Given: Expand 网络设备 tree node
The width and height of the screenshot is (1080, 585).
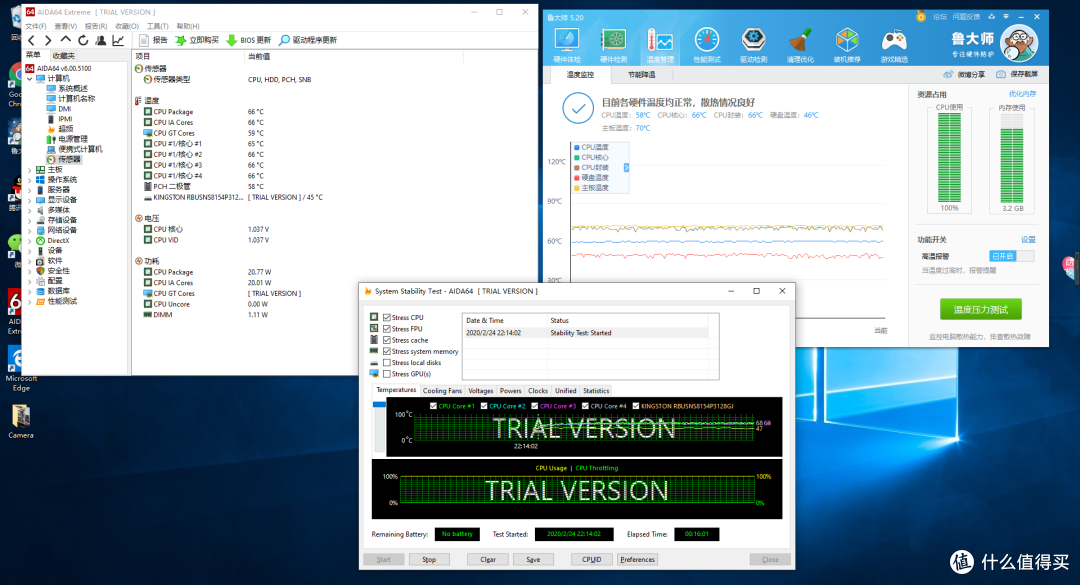Looking at the screenshot, I should click(x=30, y=230).
